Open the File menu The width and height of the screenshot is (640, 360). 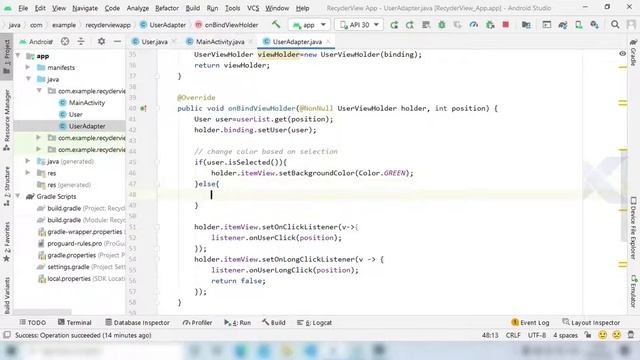coord(23,8)
